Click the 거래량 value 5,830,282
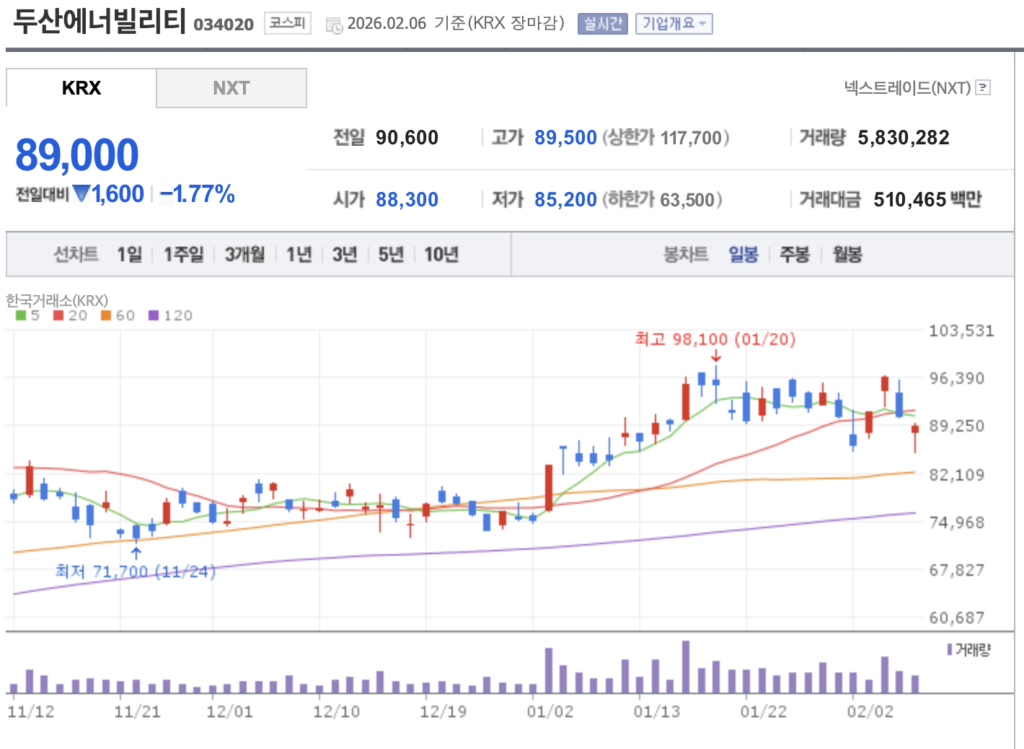 pyautogui.click(x=903, y=138)
